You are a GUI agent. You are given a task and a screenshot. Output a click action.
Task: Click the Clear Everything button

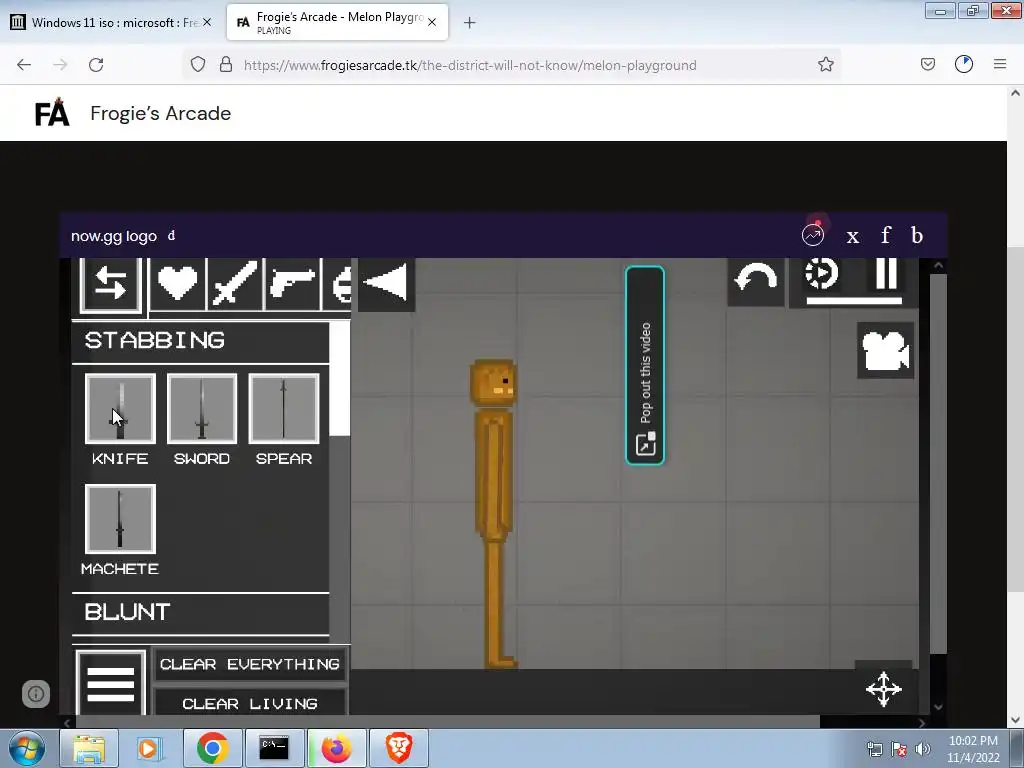249,665
